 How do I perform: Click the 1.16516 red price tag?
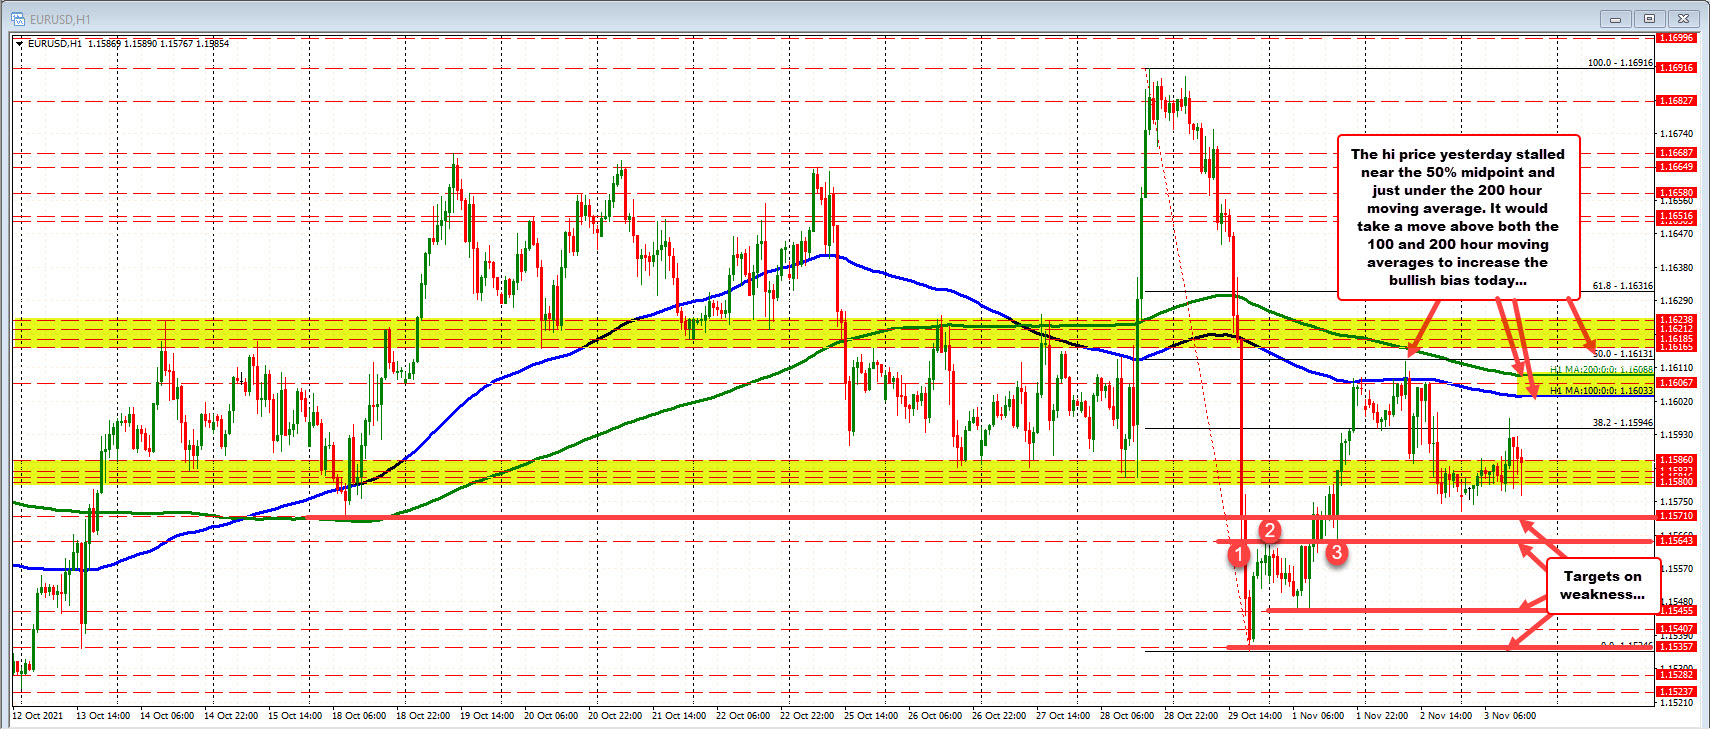[x=1677, y=217]
